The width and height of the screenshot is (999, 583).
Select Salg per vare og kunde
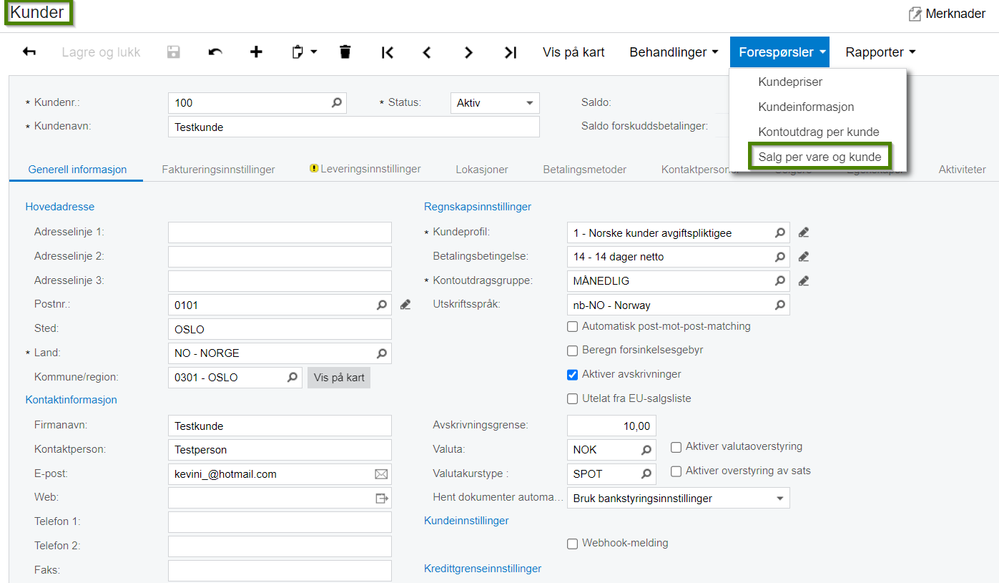pyautogui.click(x=819, y=157)
